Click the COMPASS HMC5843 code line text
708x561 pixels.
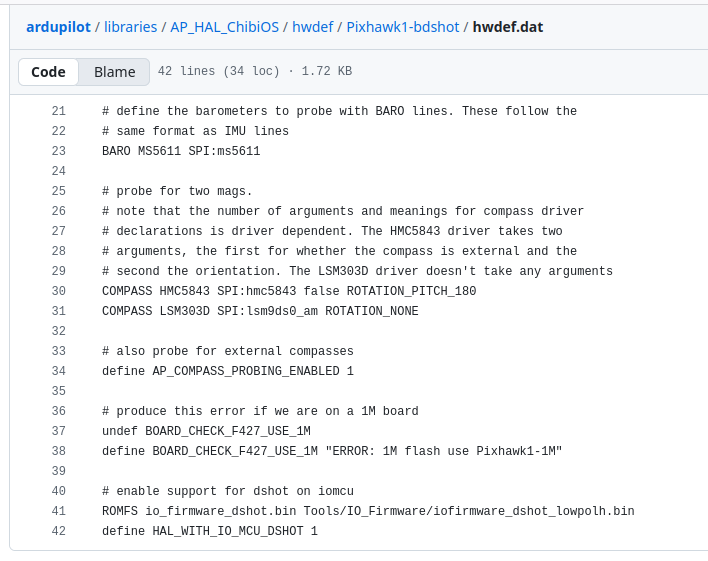[x=289, y=291]
